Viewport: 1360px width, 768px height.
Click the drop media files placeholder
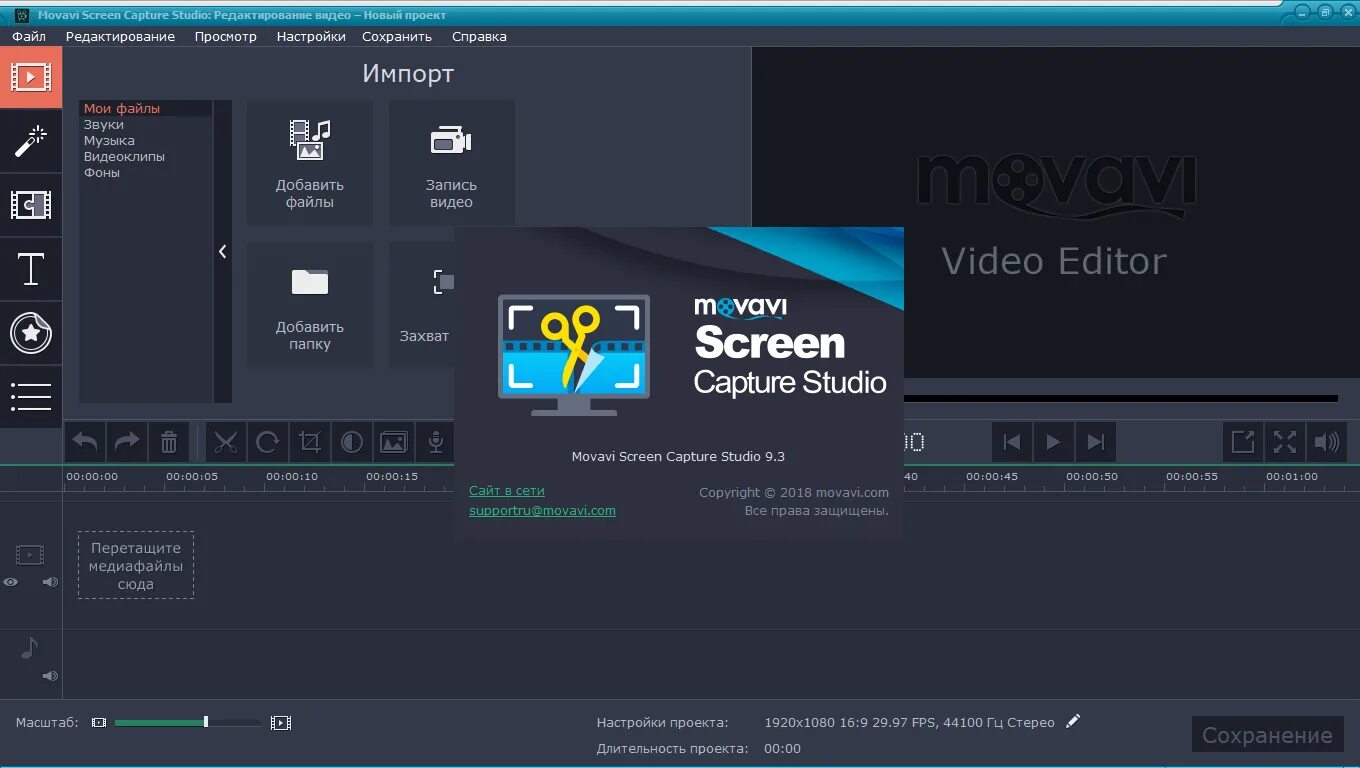coord(136,565)
